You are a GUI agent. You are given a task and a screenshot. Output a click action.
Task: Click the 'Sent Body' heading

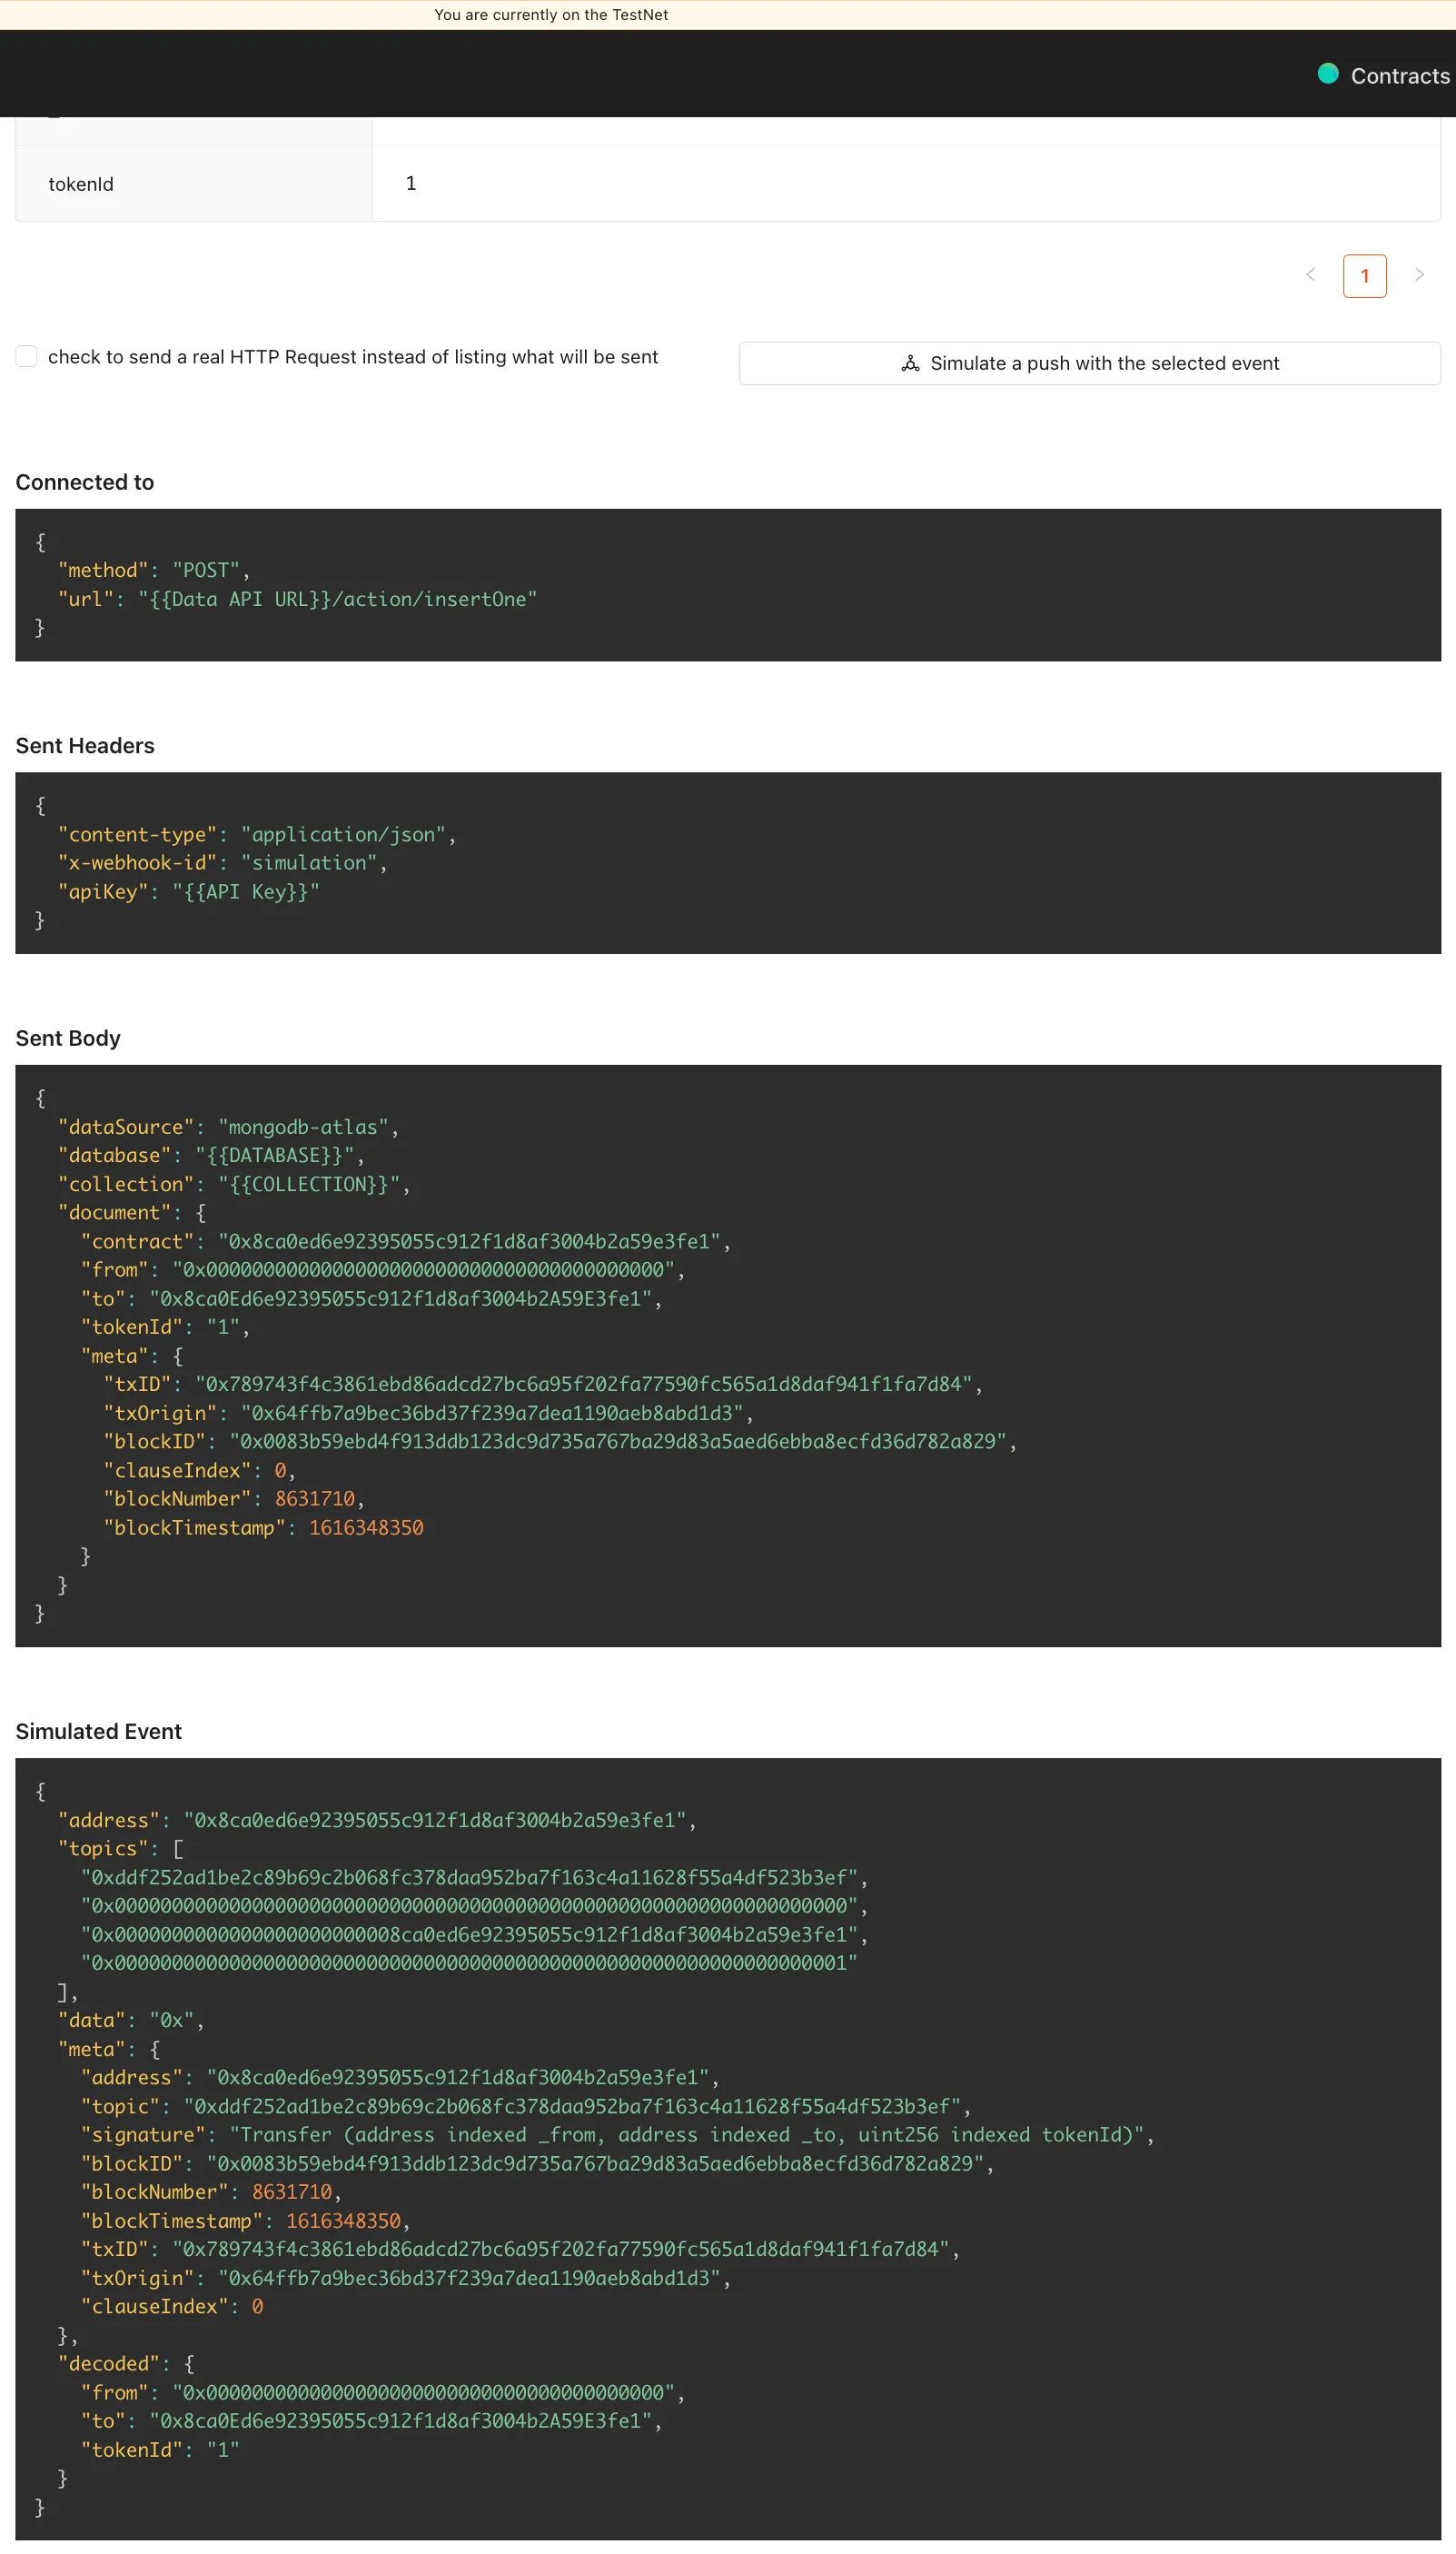click(x=68, y=1038)
